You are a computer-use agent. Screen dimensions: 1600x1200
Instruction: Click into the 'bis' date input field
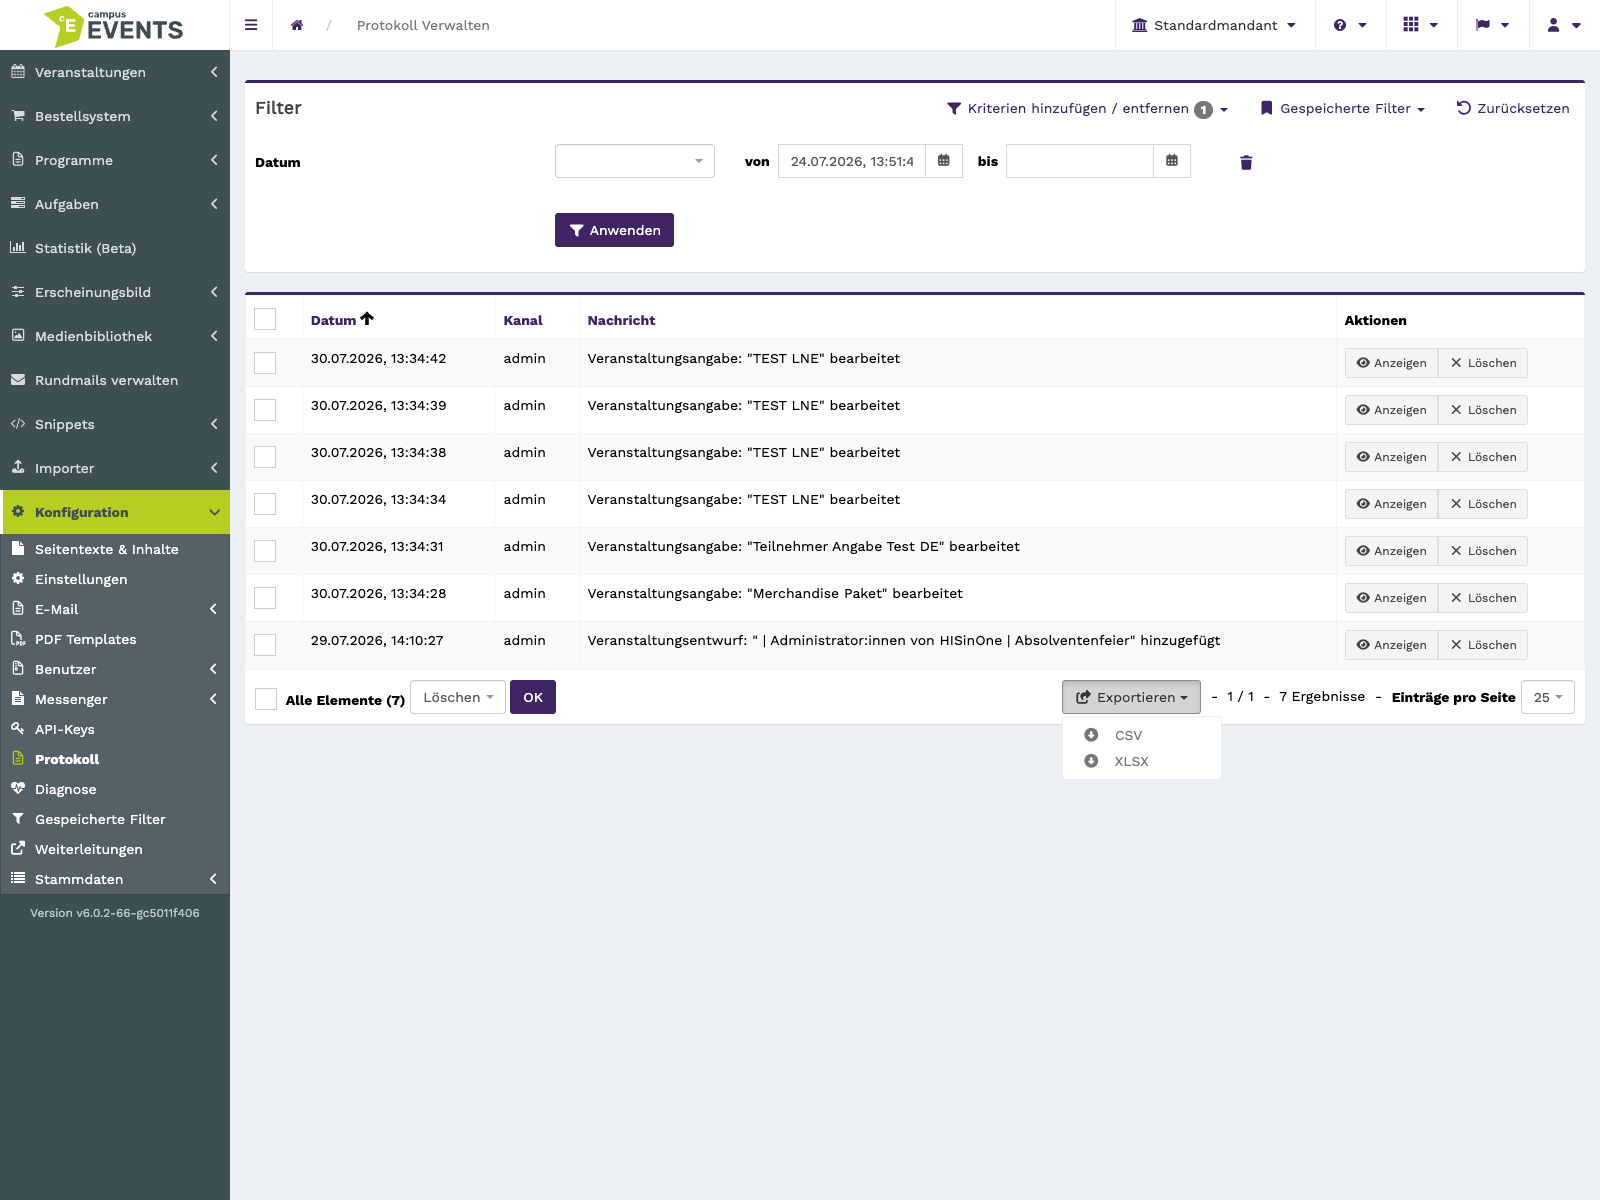1080,161
